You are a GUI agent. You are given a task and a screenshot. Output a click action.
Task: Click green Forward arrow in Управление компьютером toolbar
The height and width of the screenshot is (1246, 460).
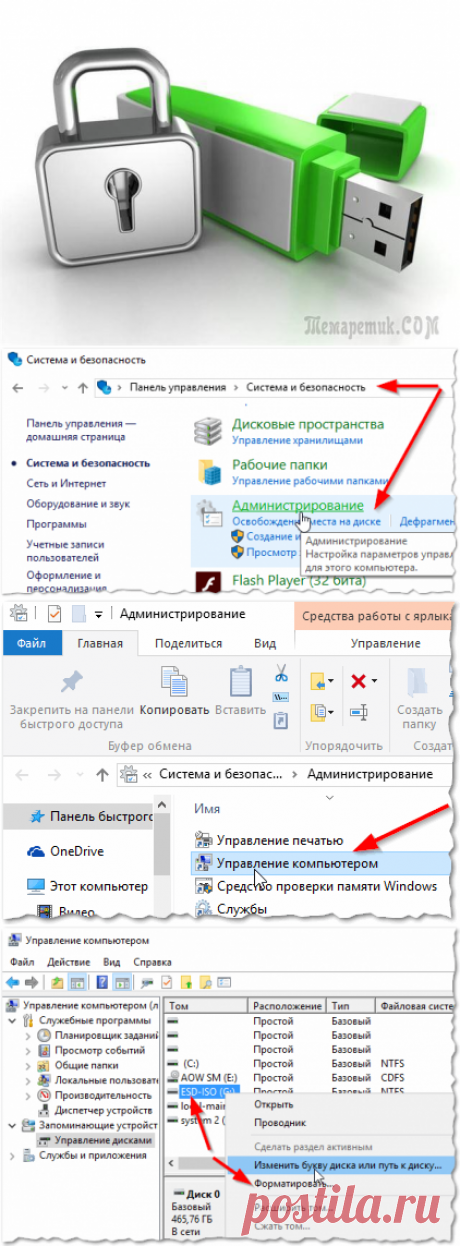point(33,981)
